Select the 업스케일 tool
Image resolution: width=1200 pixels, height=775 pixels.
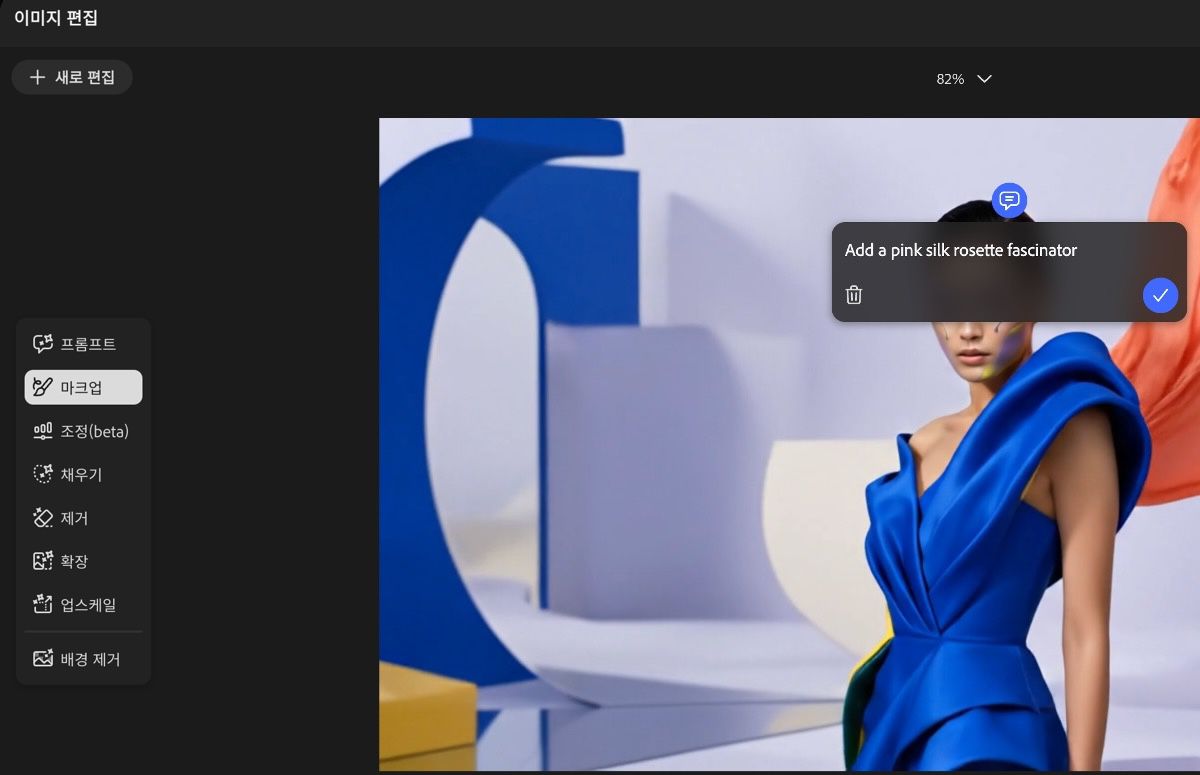point(84,605)
